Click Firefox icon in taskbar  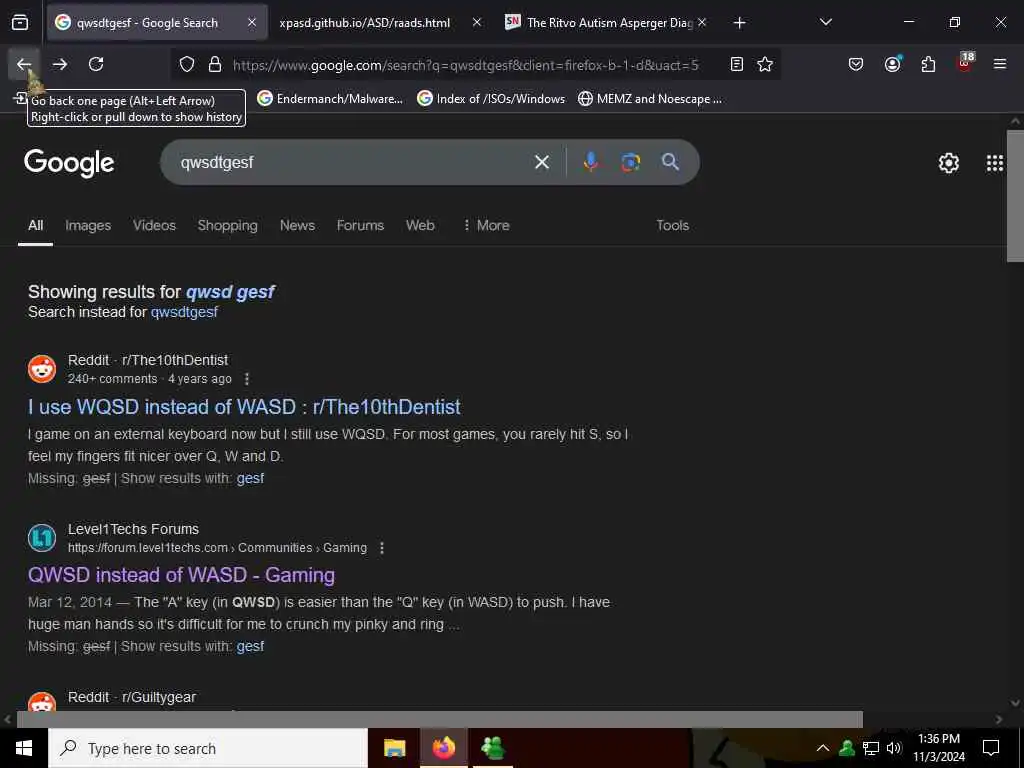tap(443, 748)
